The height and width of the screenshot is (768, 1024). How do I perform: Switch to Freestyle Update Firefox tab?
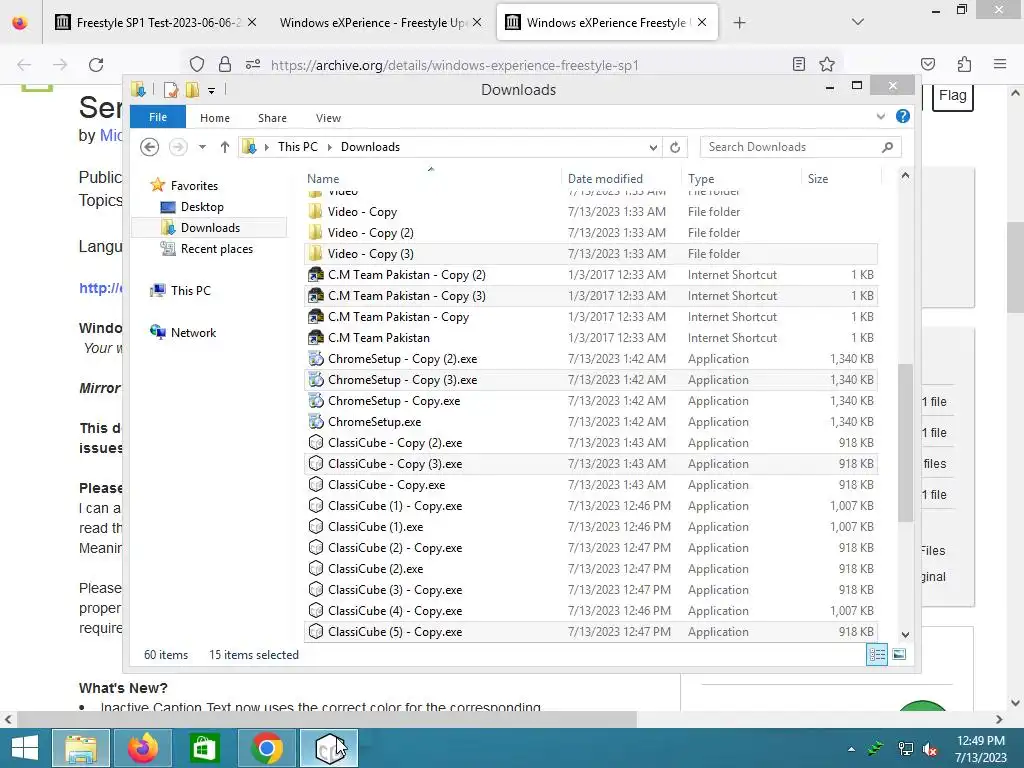click(x=379, y=22)
